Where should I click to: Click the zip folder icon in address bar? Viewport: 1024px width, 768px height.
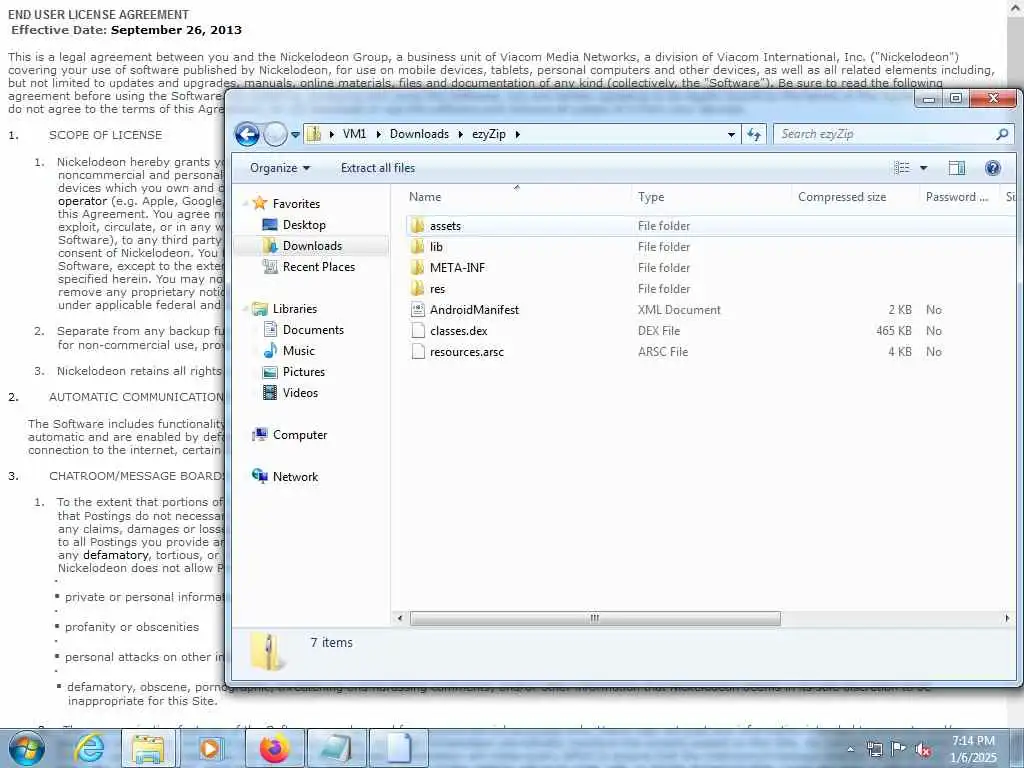coord(314,134)
